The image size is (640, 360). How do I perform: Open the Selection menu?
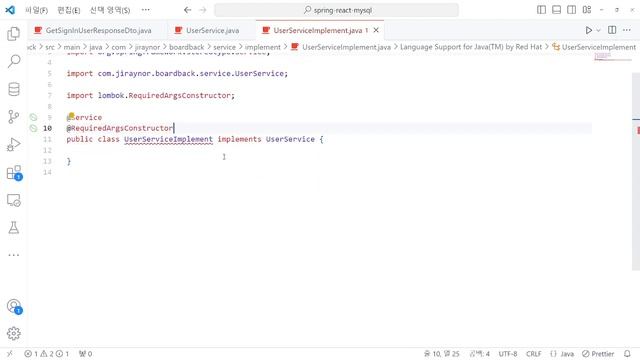[x=109, y=10]
